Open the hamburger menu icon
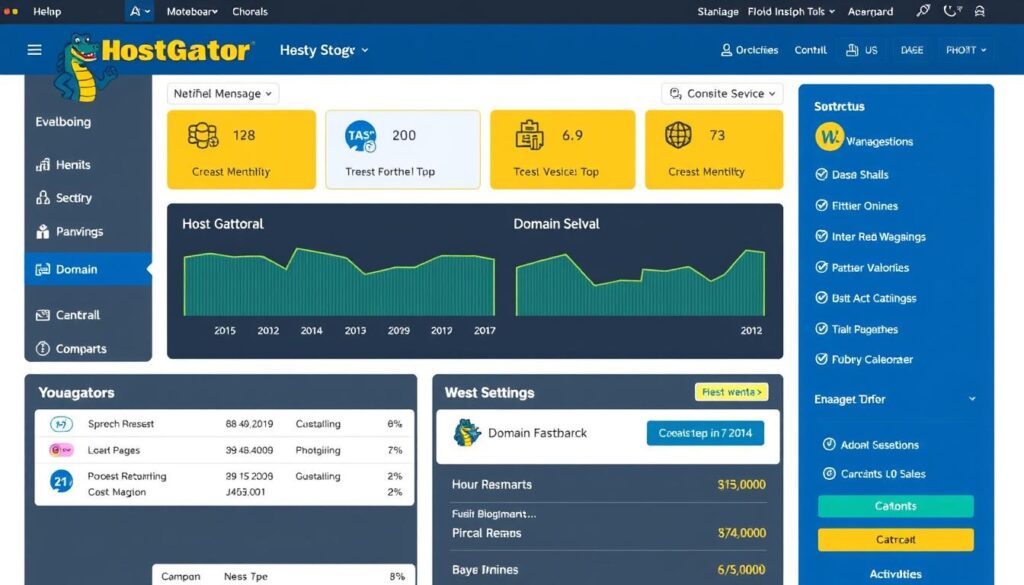The image size is (1024, 585). [35, 50]
